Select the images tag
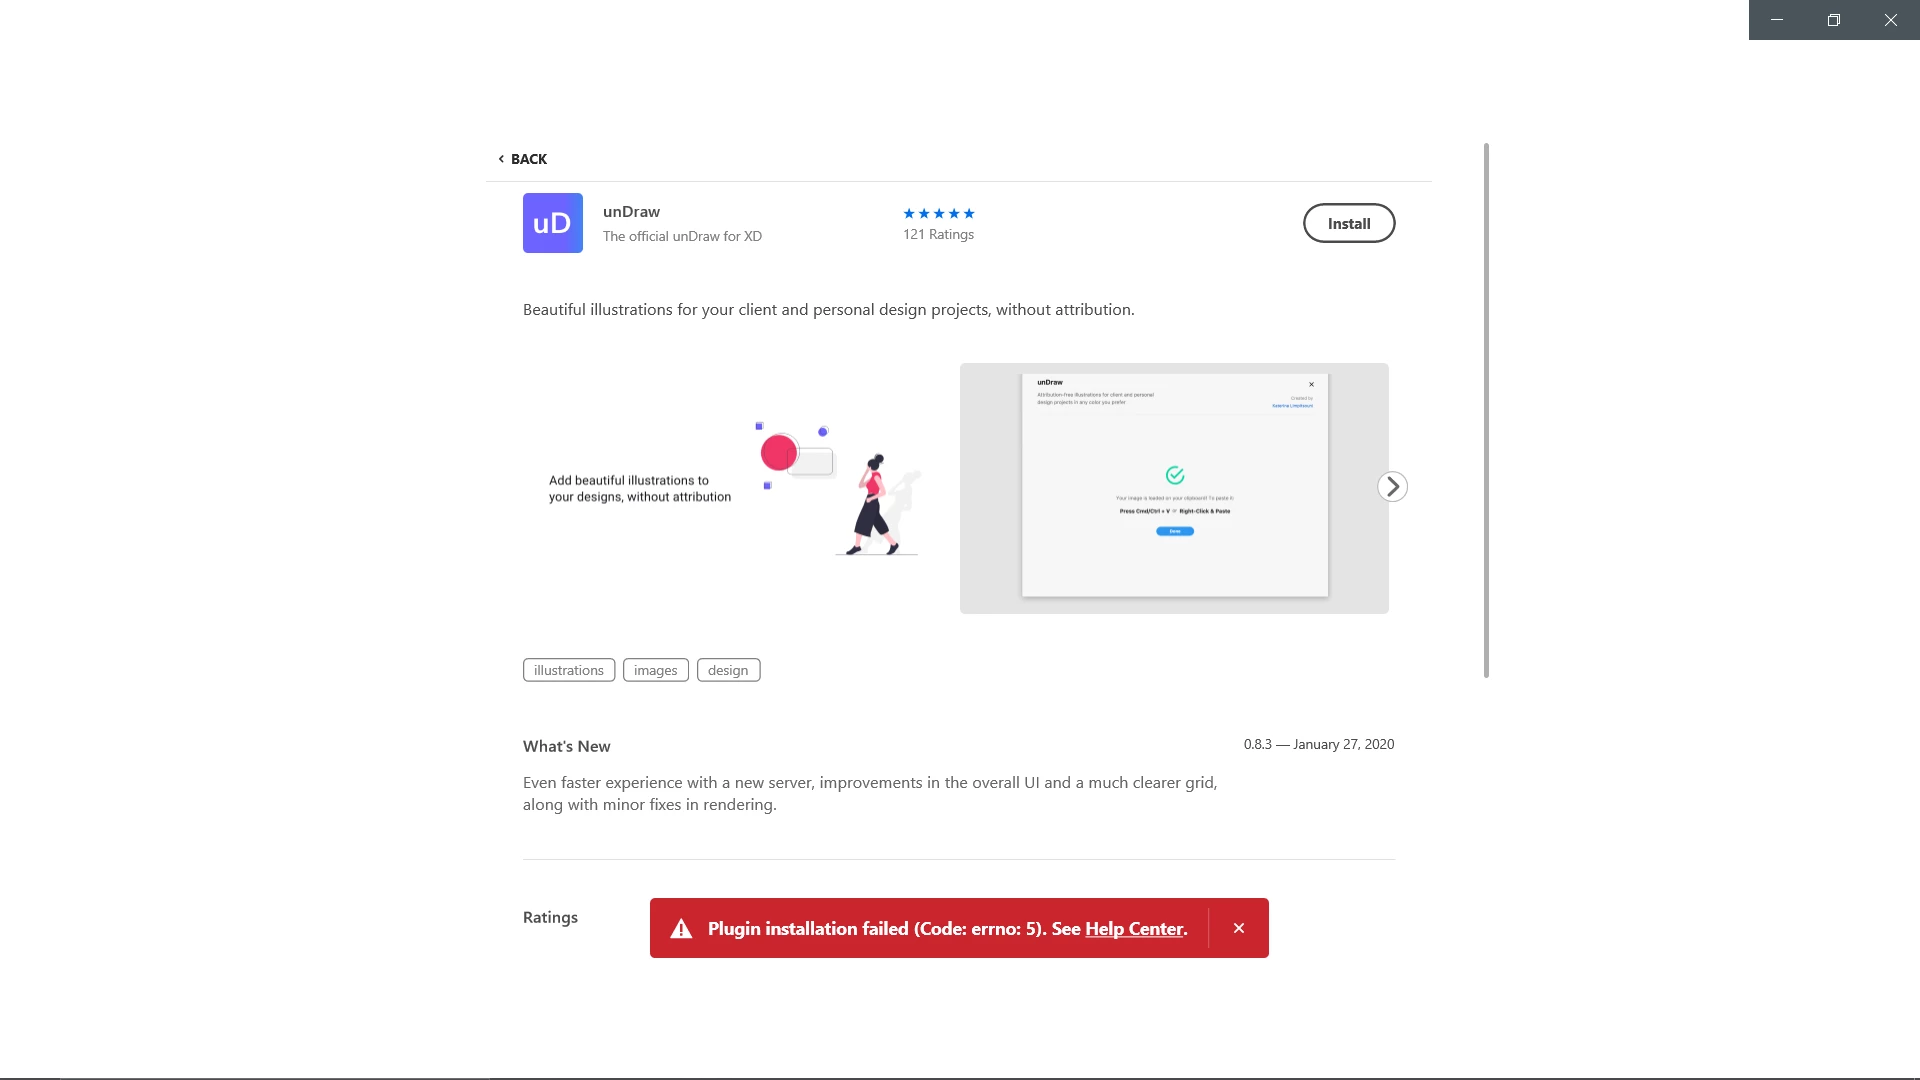The height and width of the screenshot is (1080, 1920). 655,670
